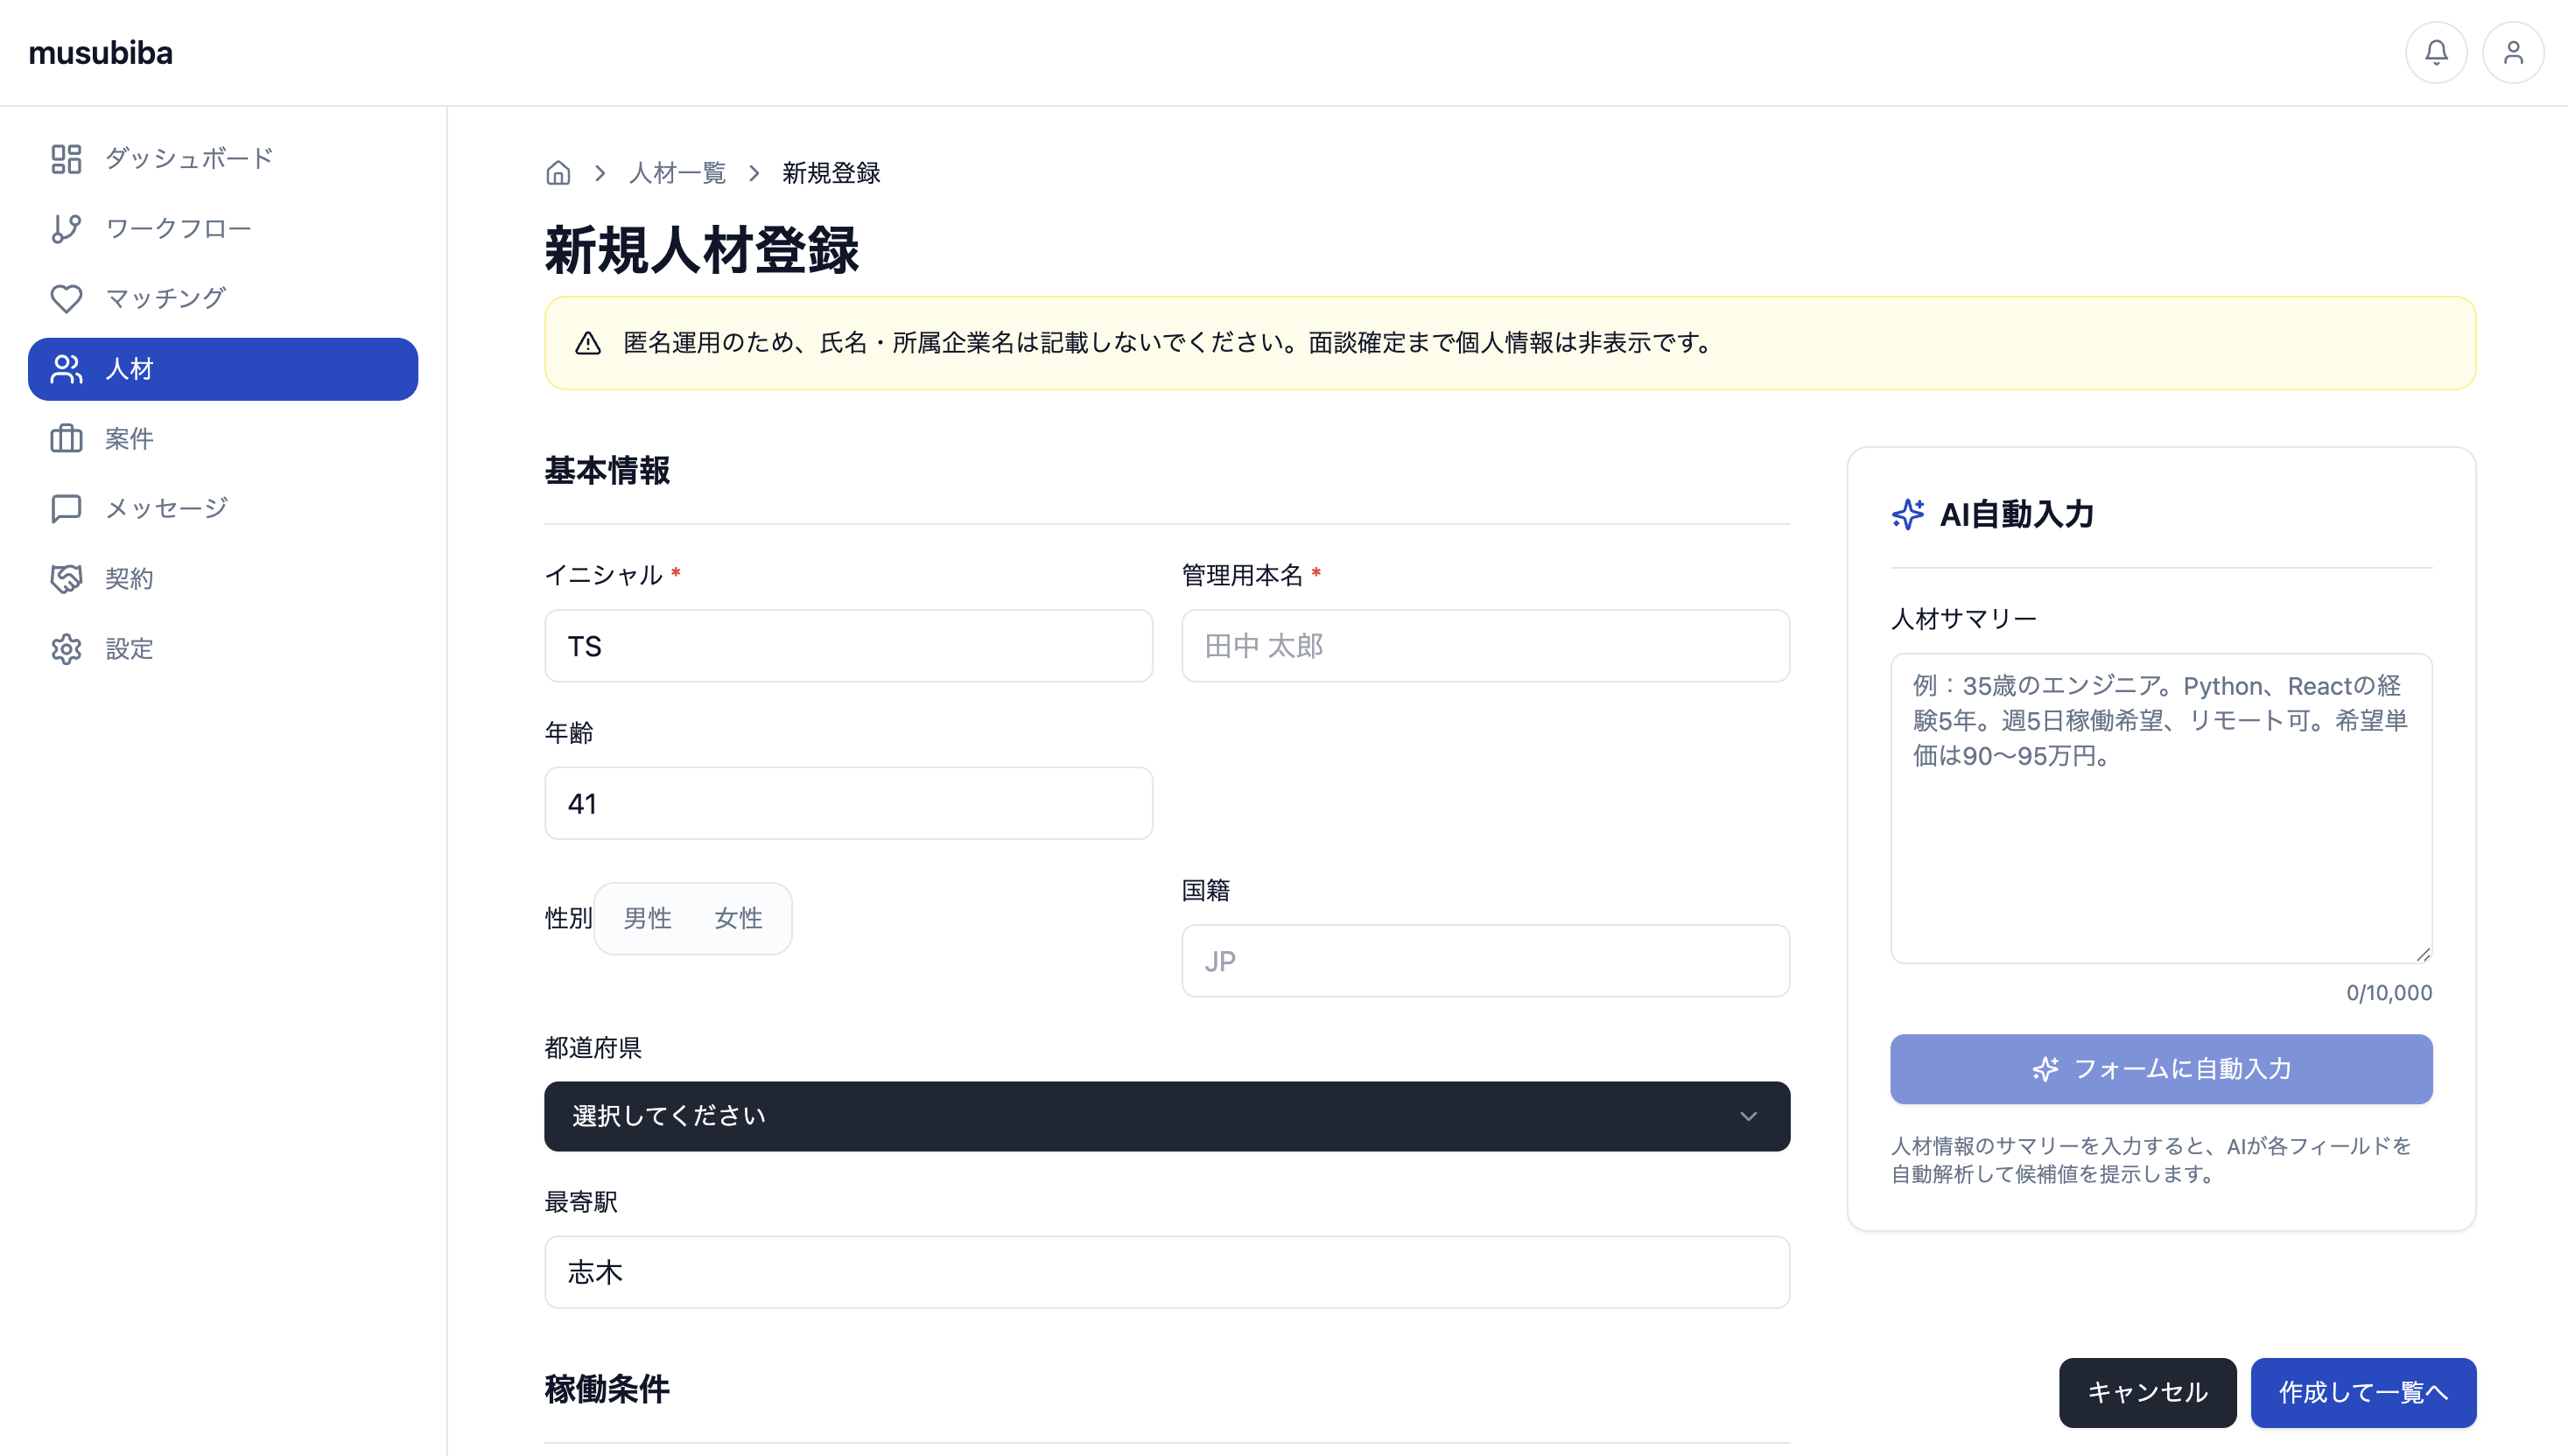Click the notification bell icon
This screenshot has height=1456, width=2568.
[2436, 52]
